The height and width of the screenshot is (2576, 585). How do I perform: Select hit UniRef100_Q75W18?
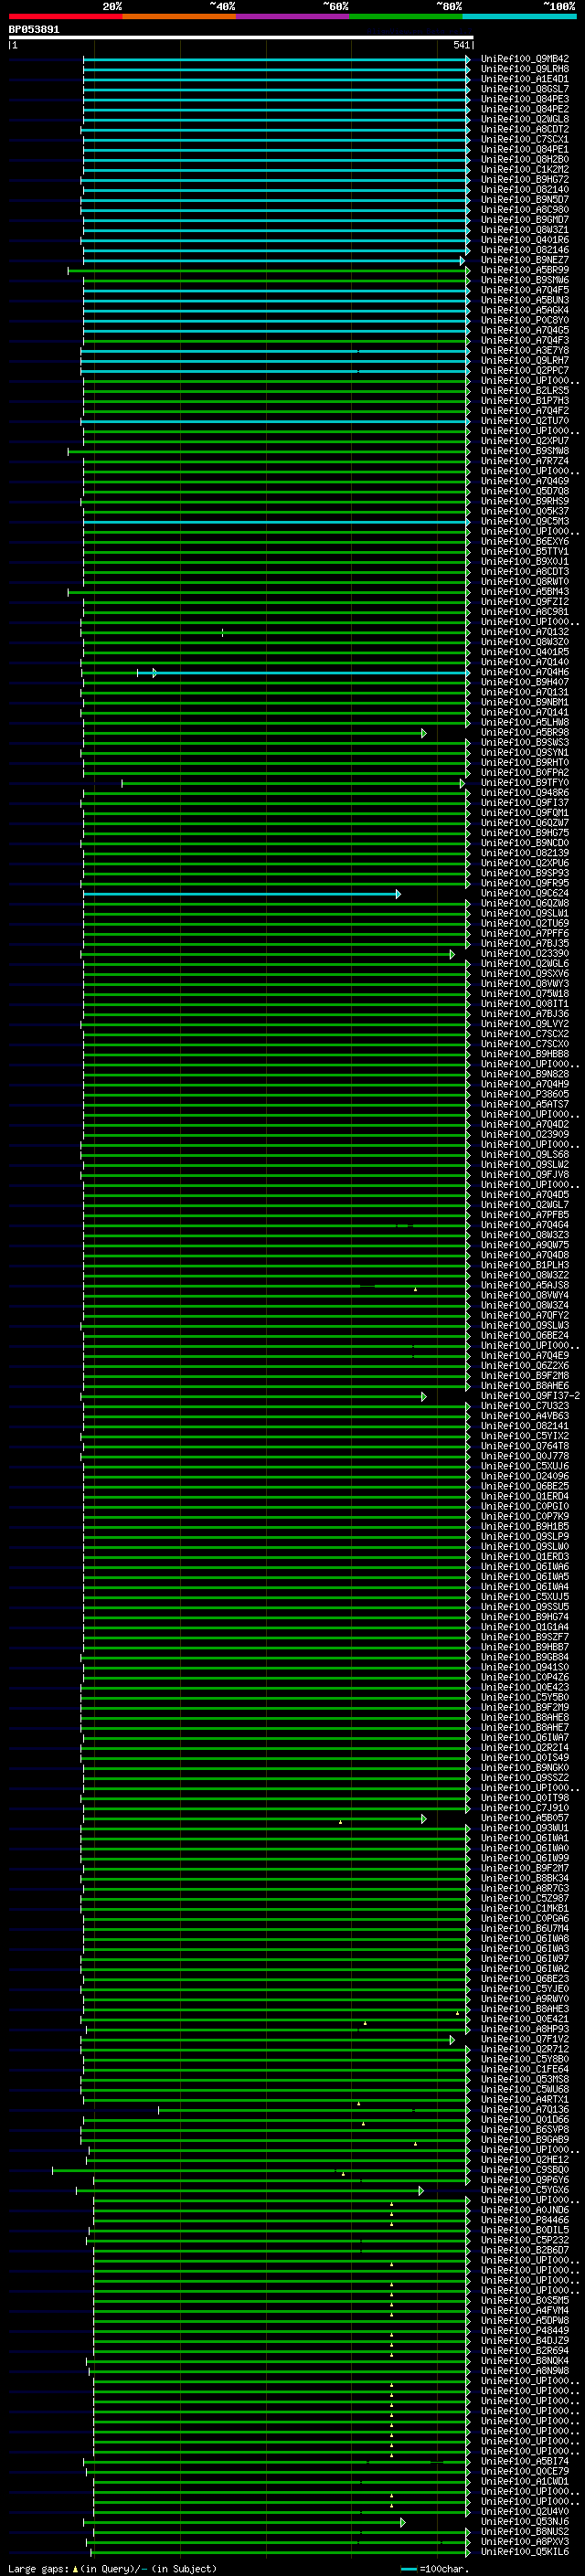point(524,994)
